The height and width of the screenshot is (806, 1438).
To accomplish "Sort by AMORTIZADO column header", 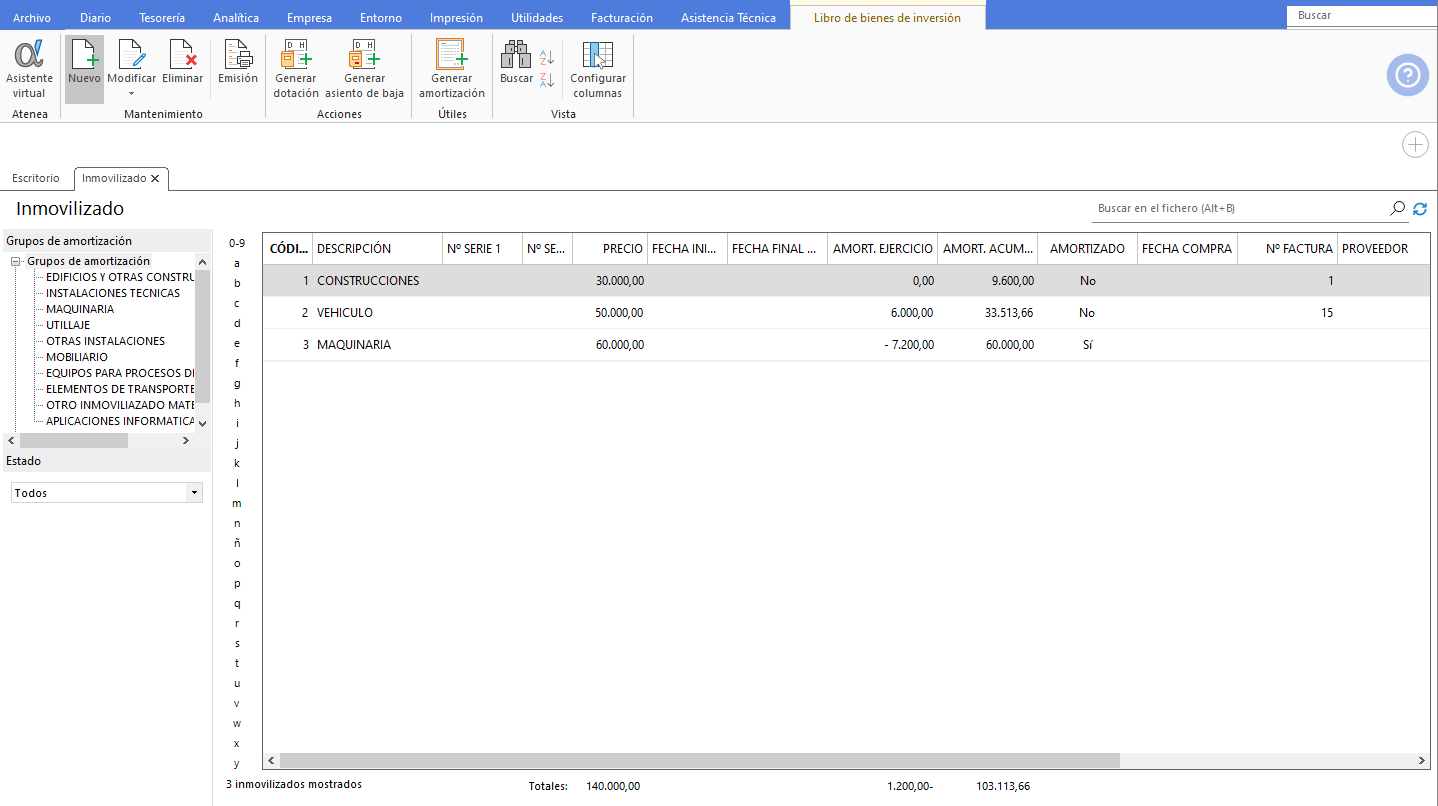I will click(x=1087, y=249).
